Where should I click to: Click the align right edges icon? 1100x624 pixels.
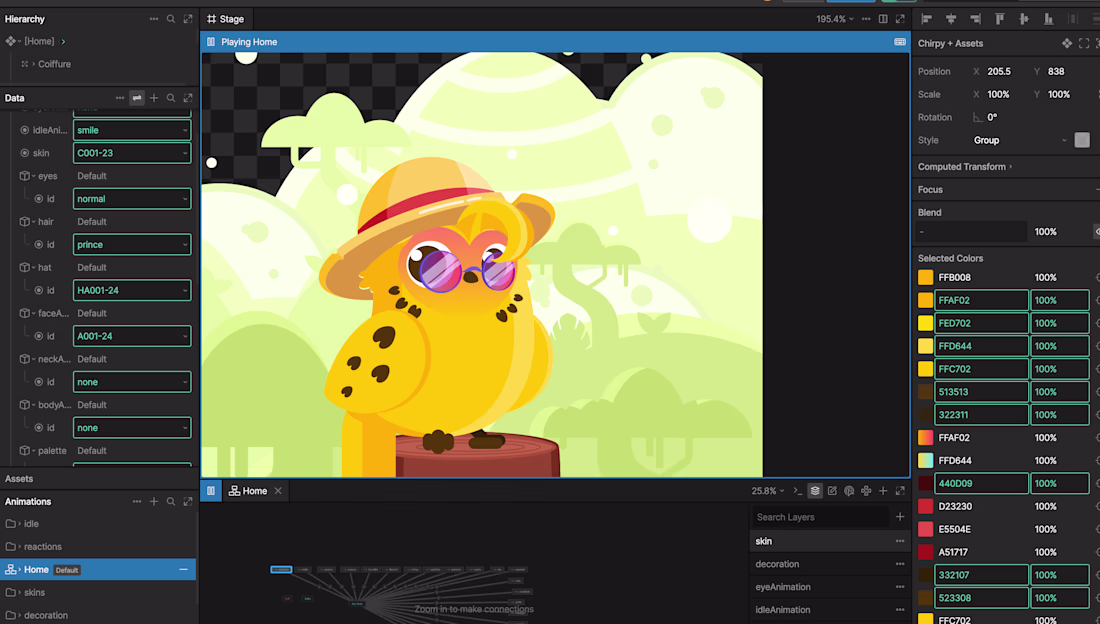pos(975,19)
